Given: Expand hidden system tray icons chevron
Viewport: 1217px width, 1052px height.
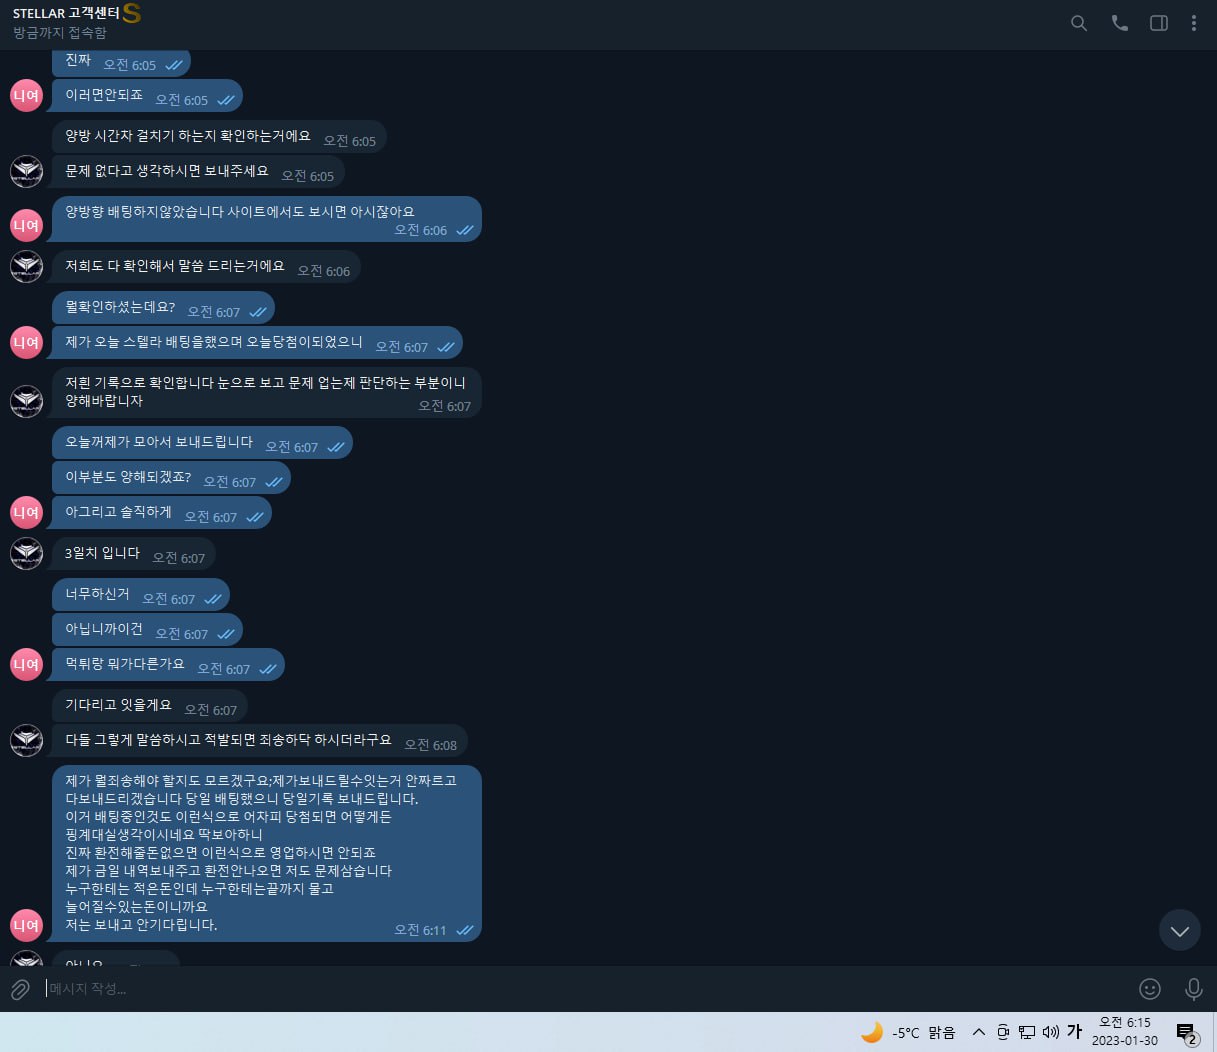Looking at the screenshot, I should (x=978, y=1032).
